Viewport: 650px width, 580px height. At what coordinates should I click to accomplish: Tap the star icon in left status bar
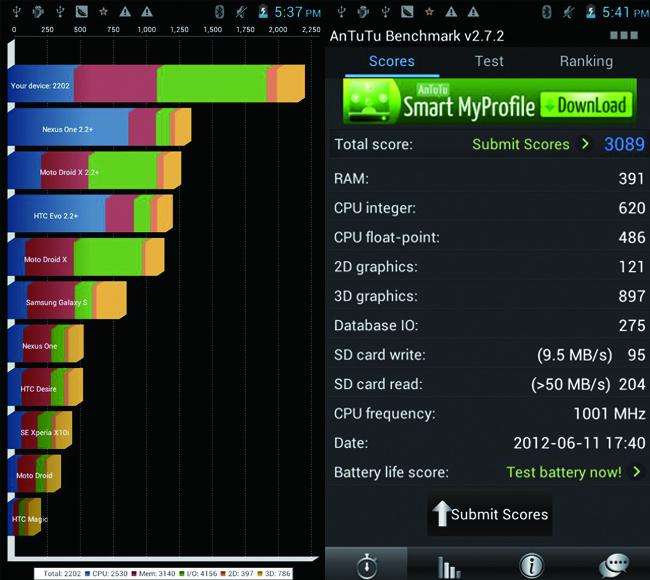[103, 12]
